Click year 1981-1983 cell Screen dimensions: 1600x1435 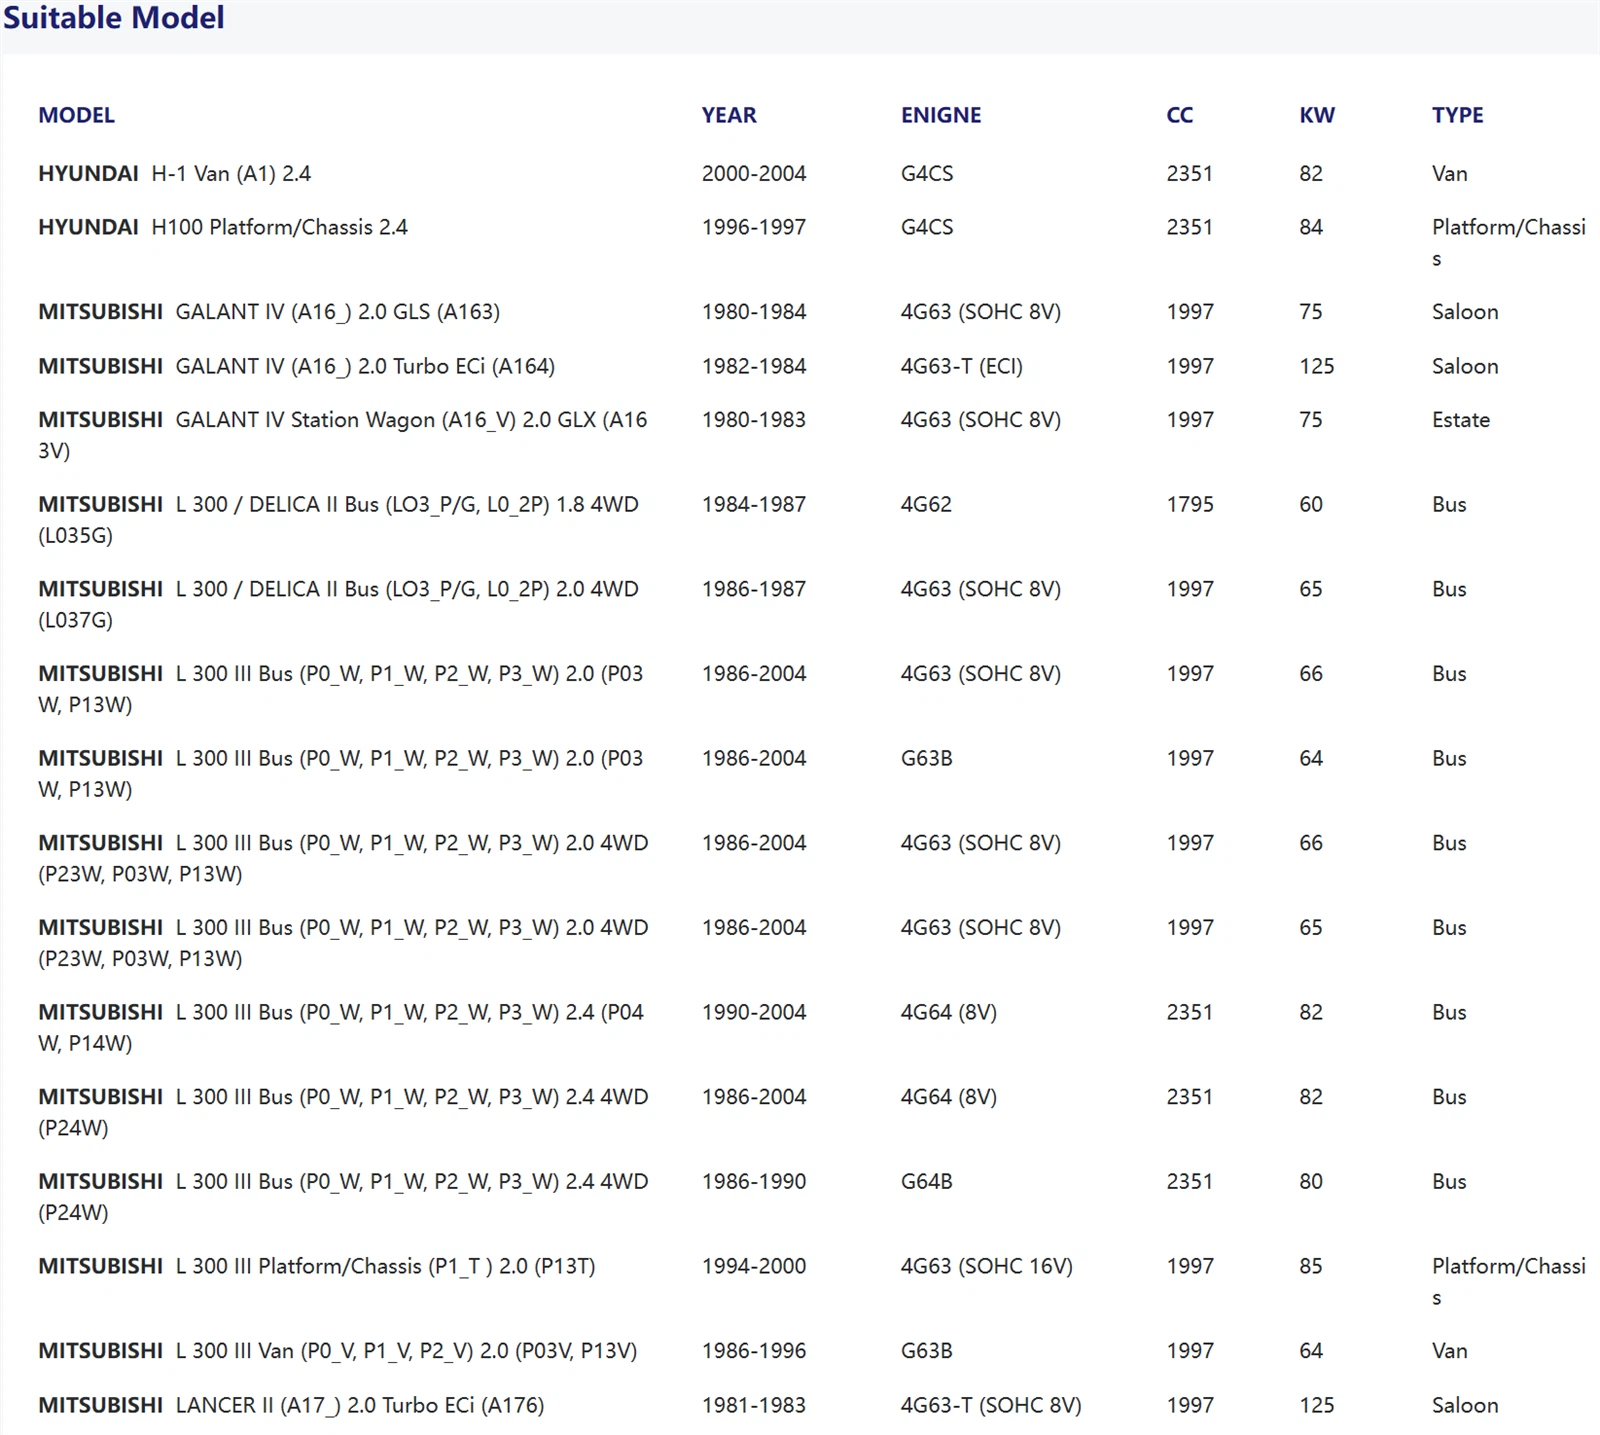pos(754,1405)
